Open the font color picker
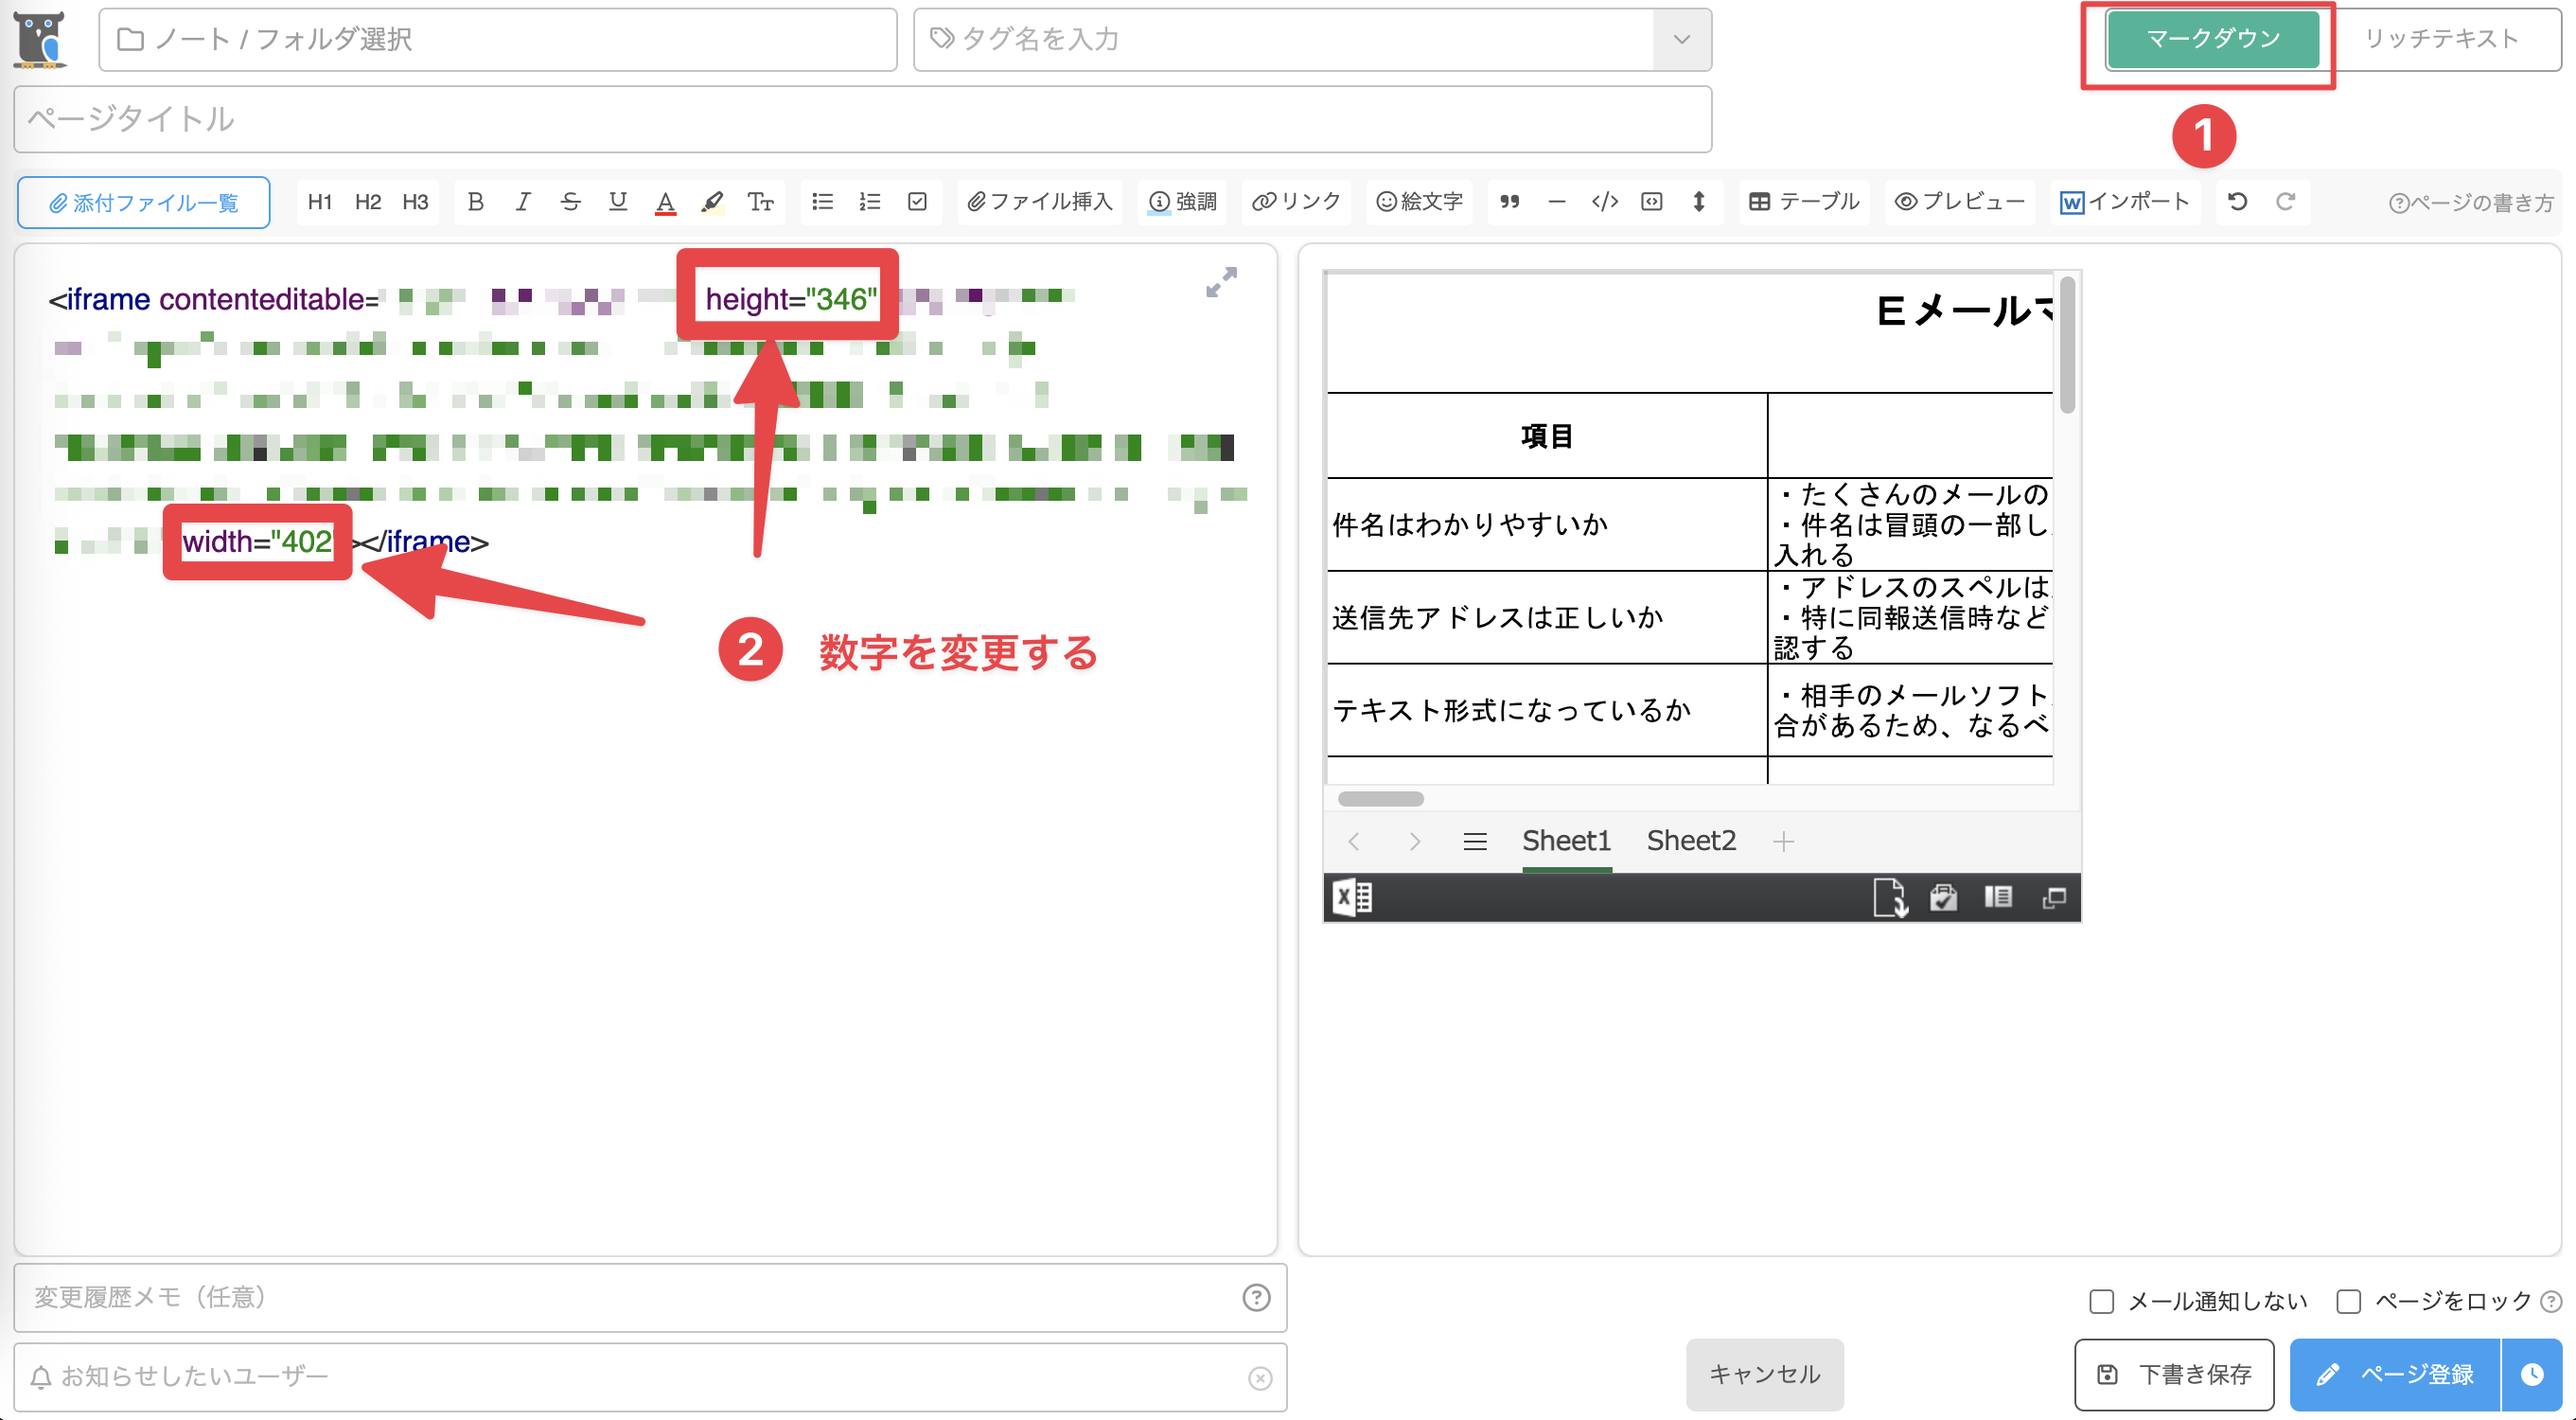The height and width of the screenshot is (1420, 2576). (x=666, y=201)
